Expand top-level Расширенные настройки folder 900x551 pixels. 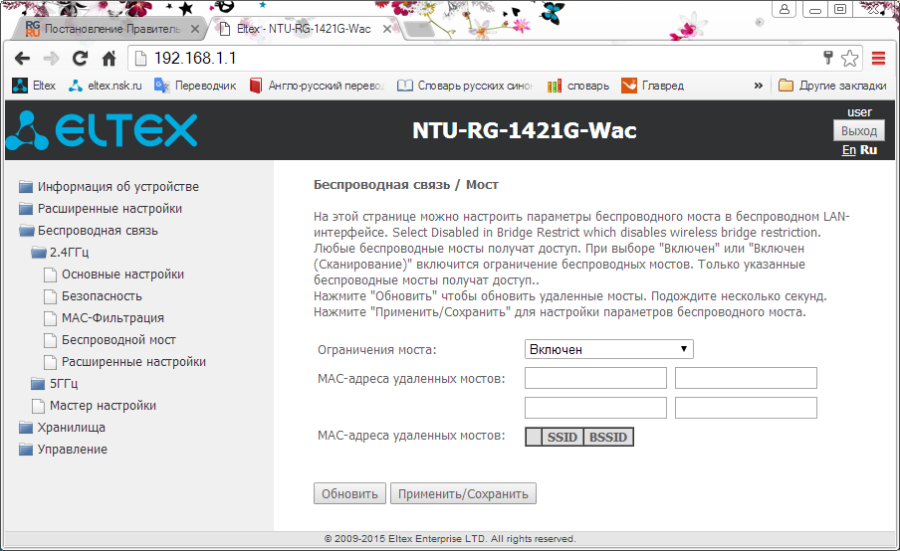[x=100, y=208]
